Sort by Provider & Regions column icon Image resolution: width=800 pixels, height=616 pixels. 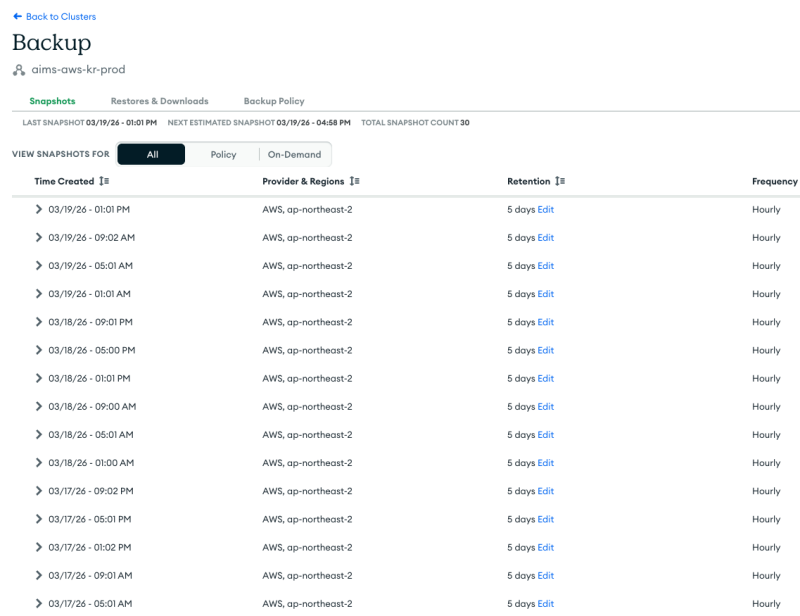point(354,182)
